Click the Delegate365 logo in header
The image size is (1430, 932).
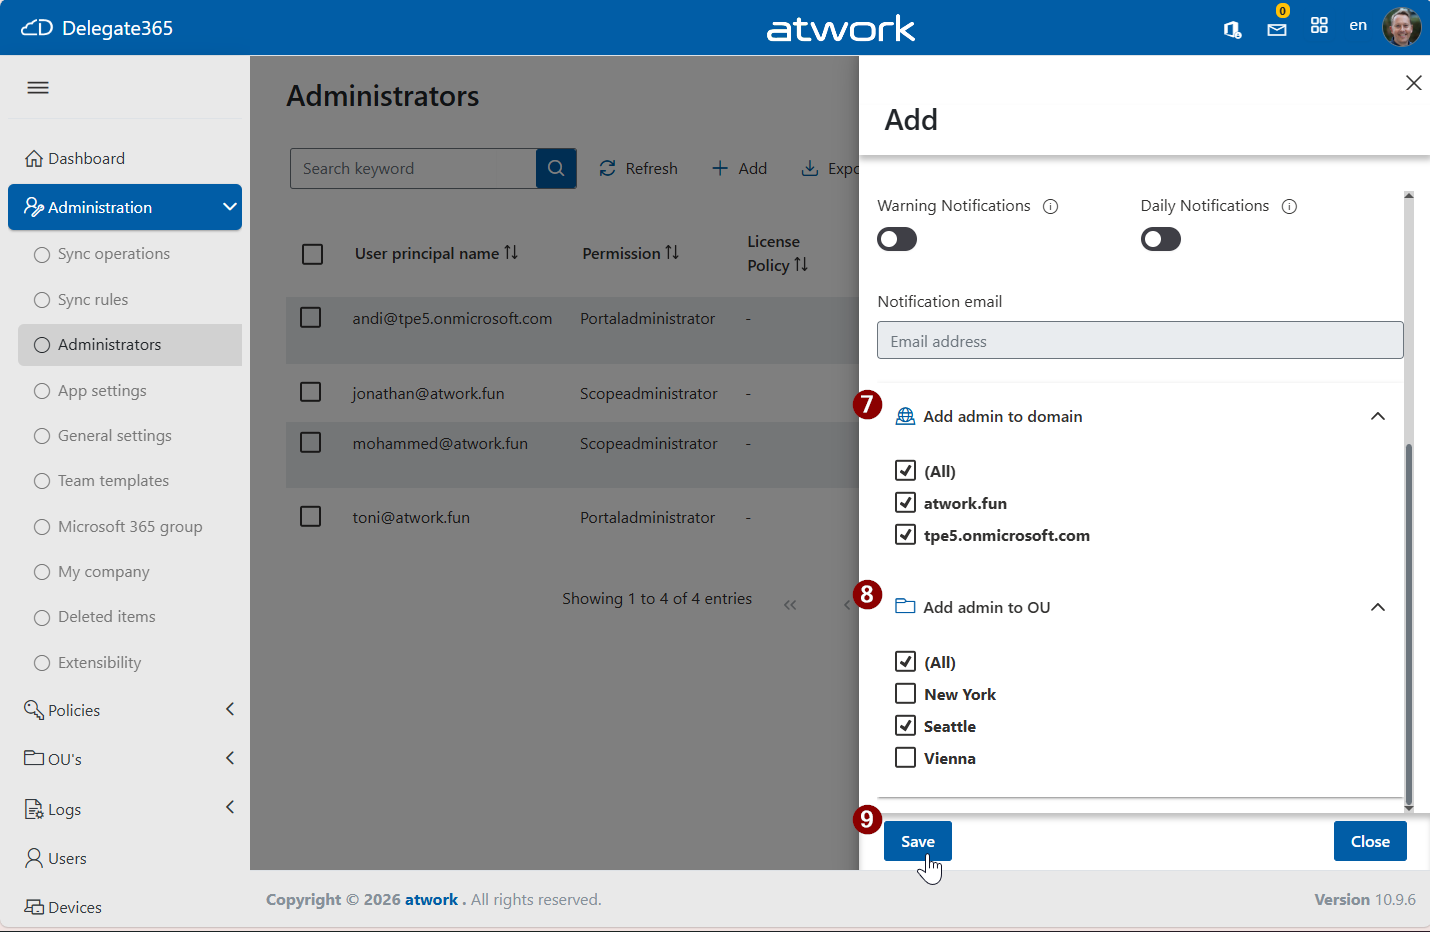[x=97, y=28]
